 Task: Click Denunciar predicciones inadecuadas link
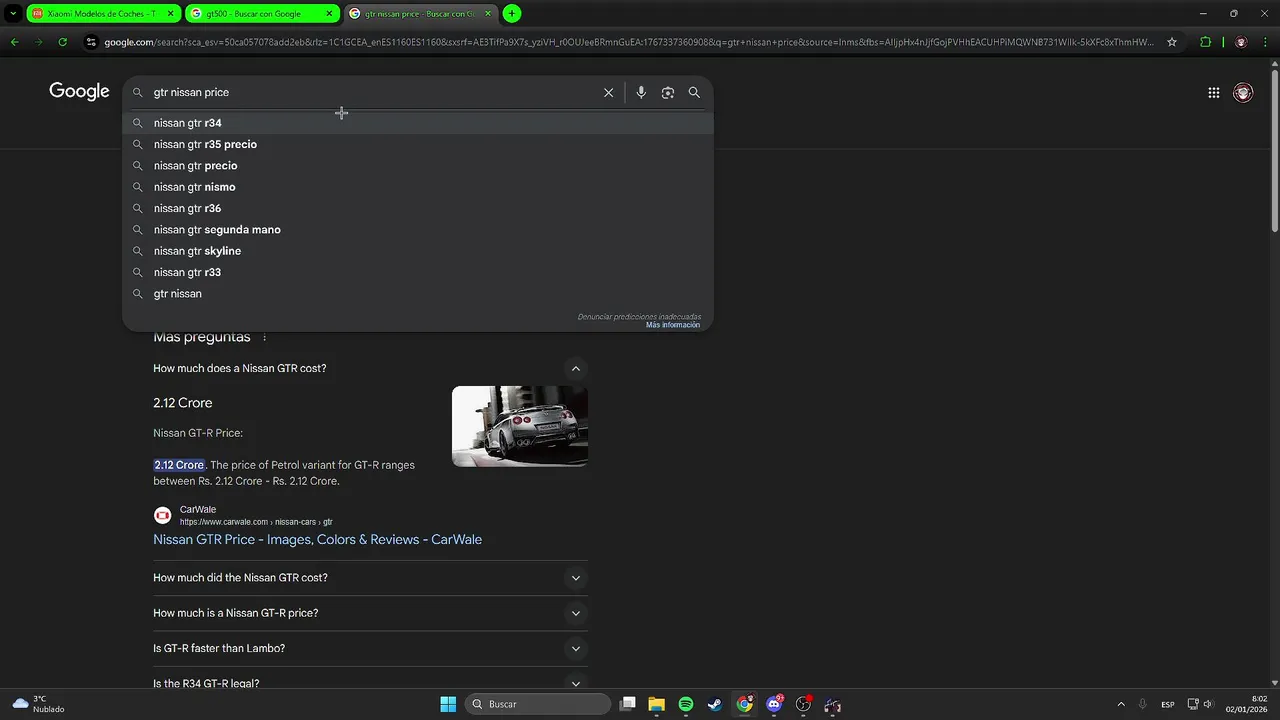[x=639, y=317]
